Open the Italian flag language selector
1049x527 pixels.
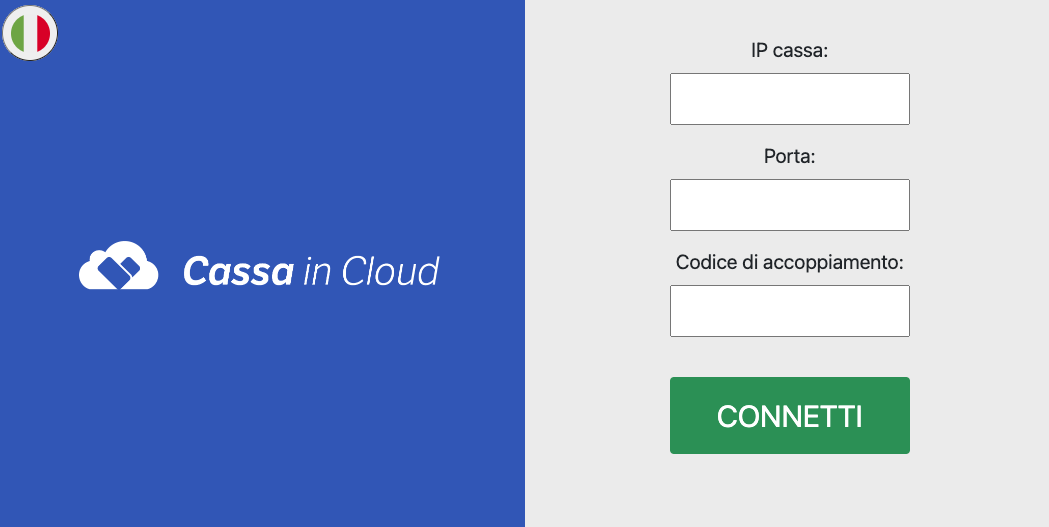(x=30, y=33)
